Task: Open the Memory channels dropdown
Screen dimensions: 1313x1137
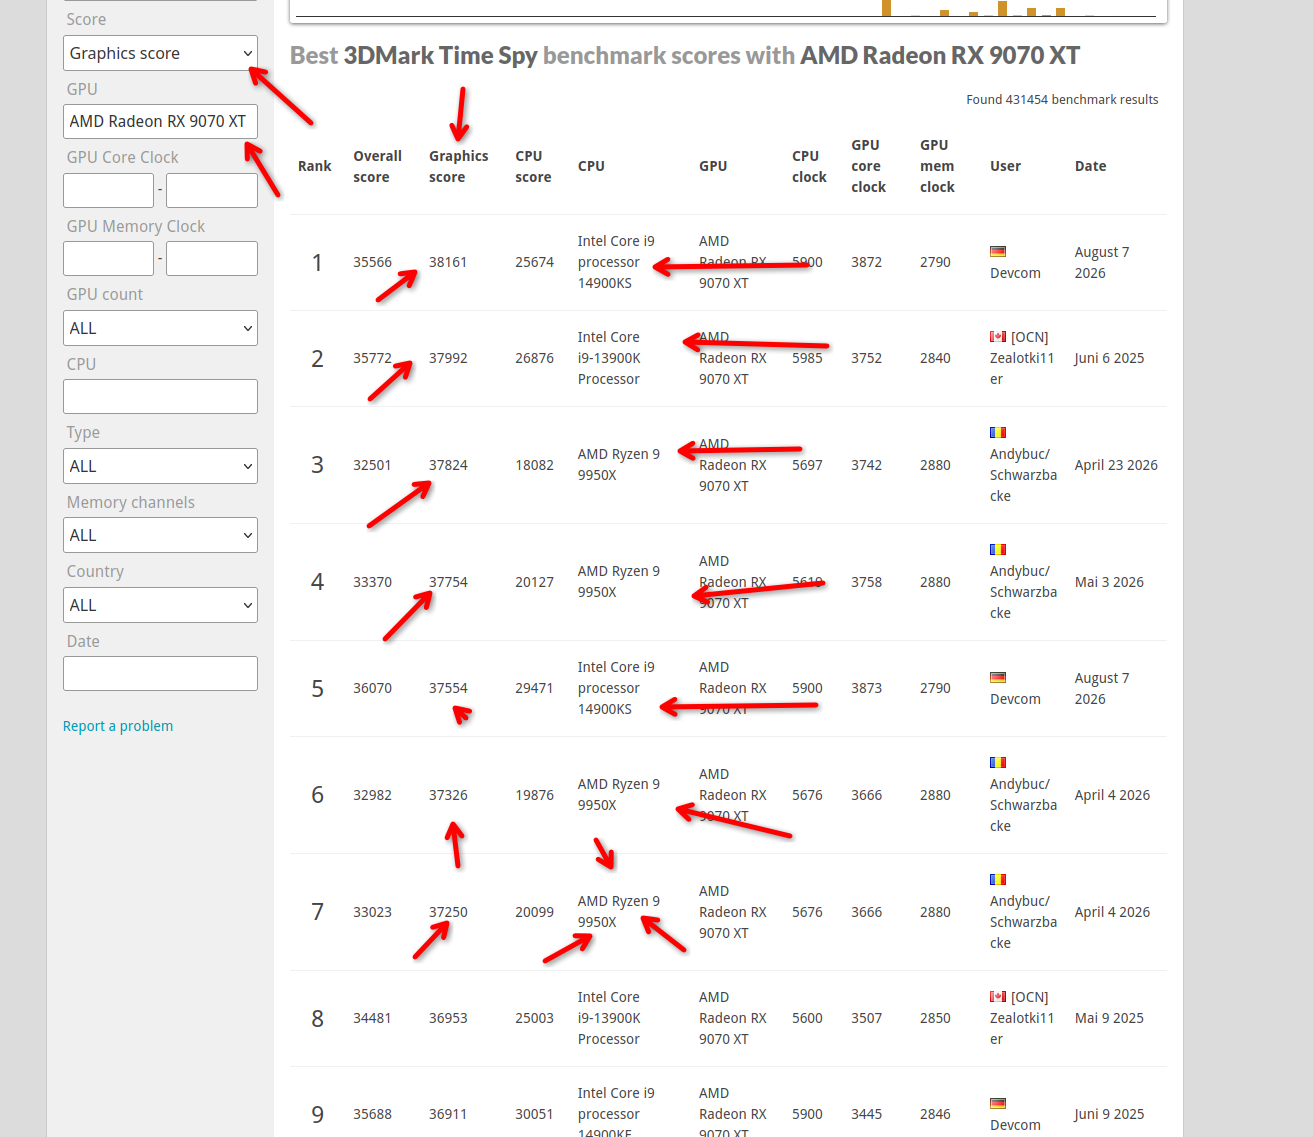Action: [160, 535]
